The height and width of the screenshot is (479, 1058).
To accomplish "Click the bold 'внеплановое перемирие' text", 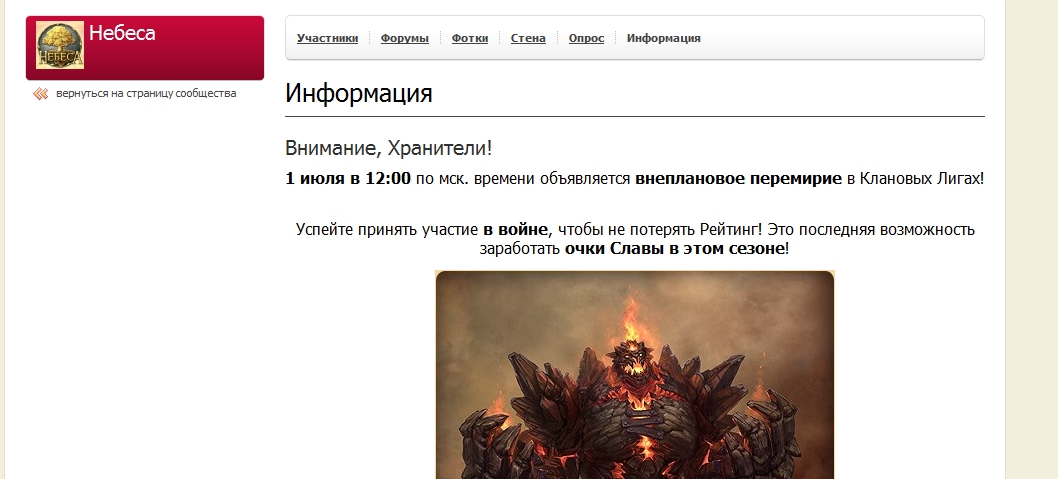I will point(738,179).
